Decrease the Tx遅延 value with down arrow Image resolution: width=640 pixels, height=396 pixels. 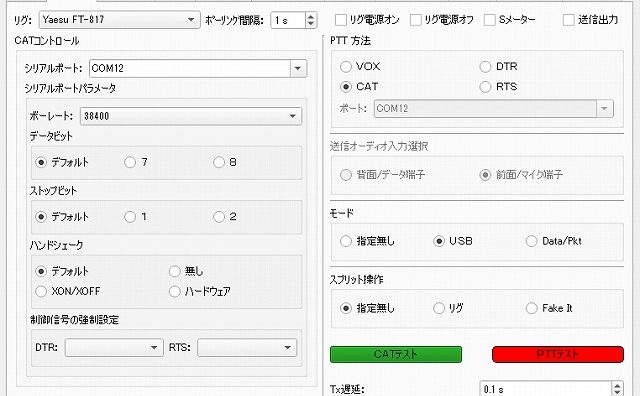coord(618,392)
